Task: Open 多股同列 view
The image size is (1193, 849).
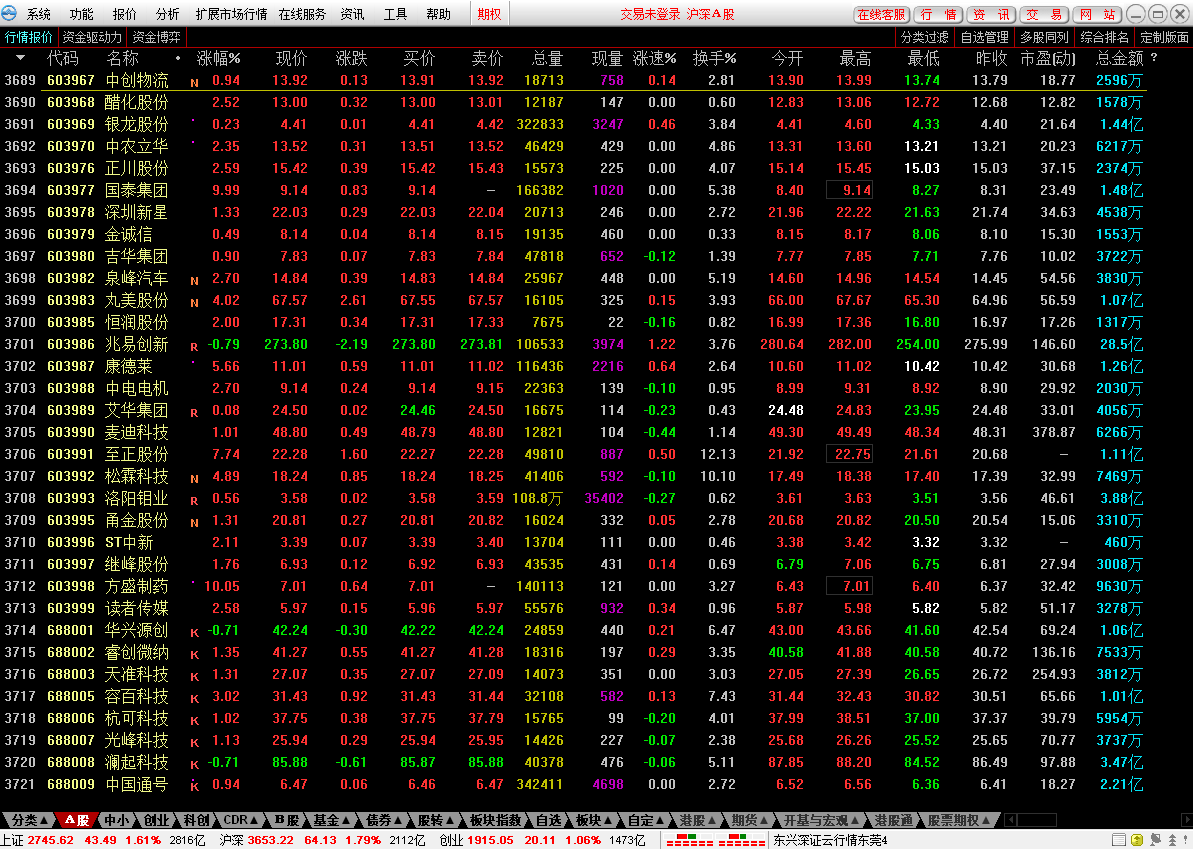Action: [x=1044, y=37]
